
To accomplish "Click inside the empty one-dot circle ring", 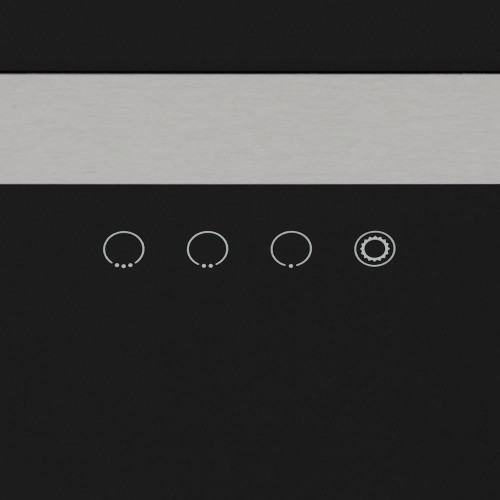I will click(x=291, y=247).
